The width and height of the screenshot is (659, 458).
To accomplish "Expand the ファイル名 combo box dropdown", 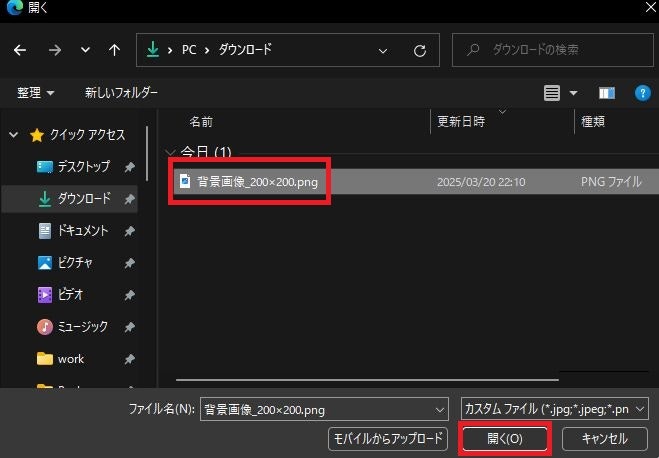I will tap(440, 410).
